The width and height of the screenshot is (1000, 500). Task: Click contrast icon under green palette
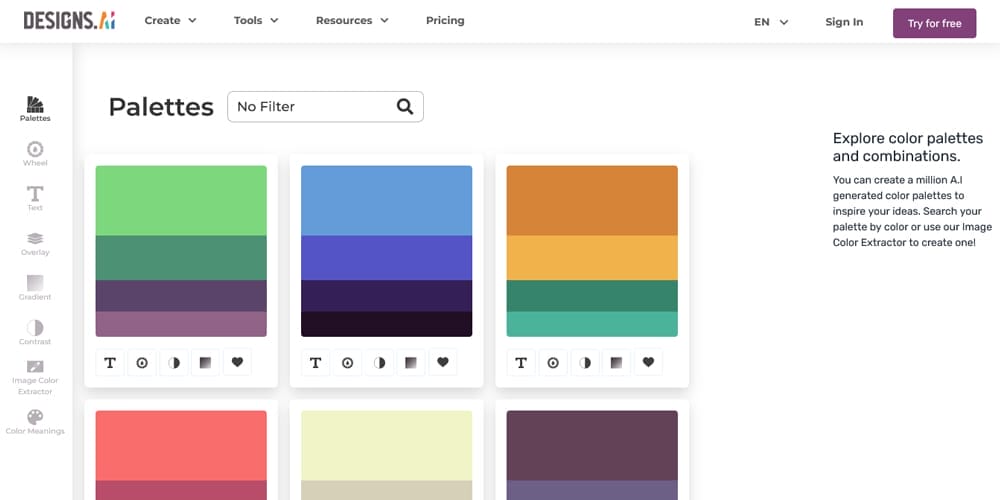pos(173,362)
